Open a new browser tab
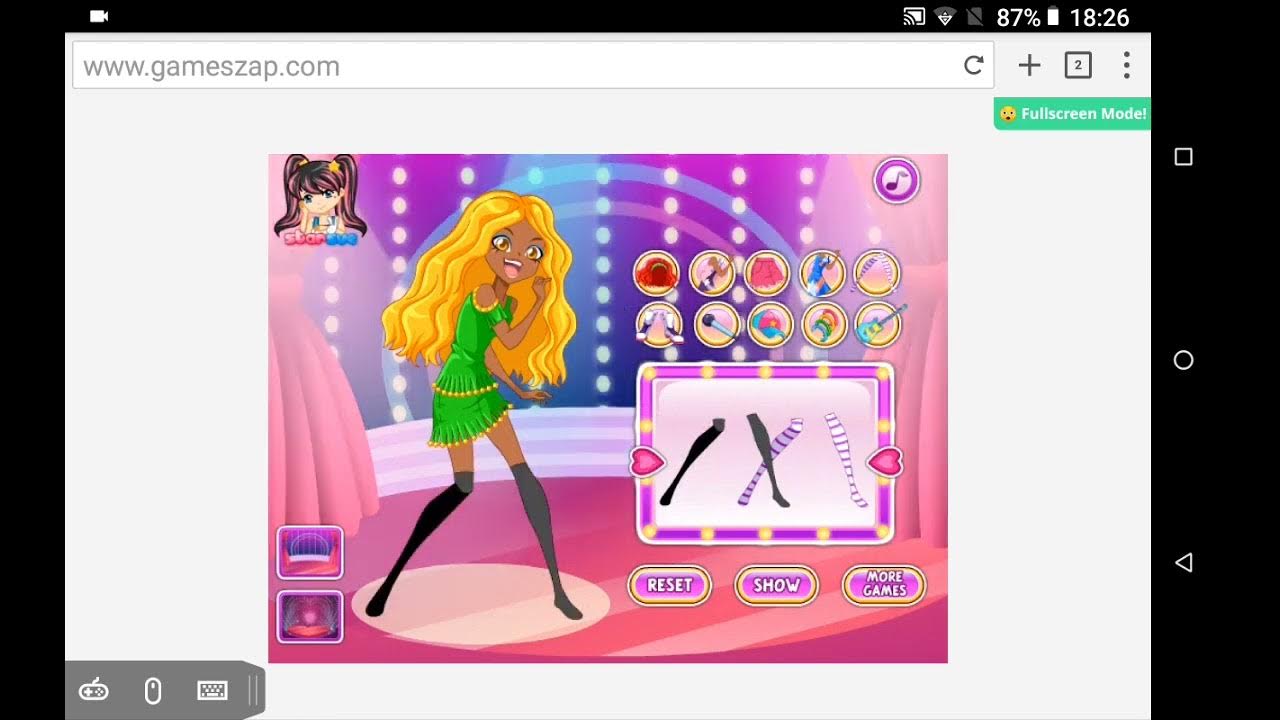This screenshot has width=1280, height=720. (1029, 66)
